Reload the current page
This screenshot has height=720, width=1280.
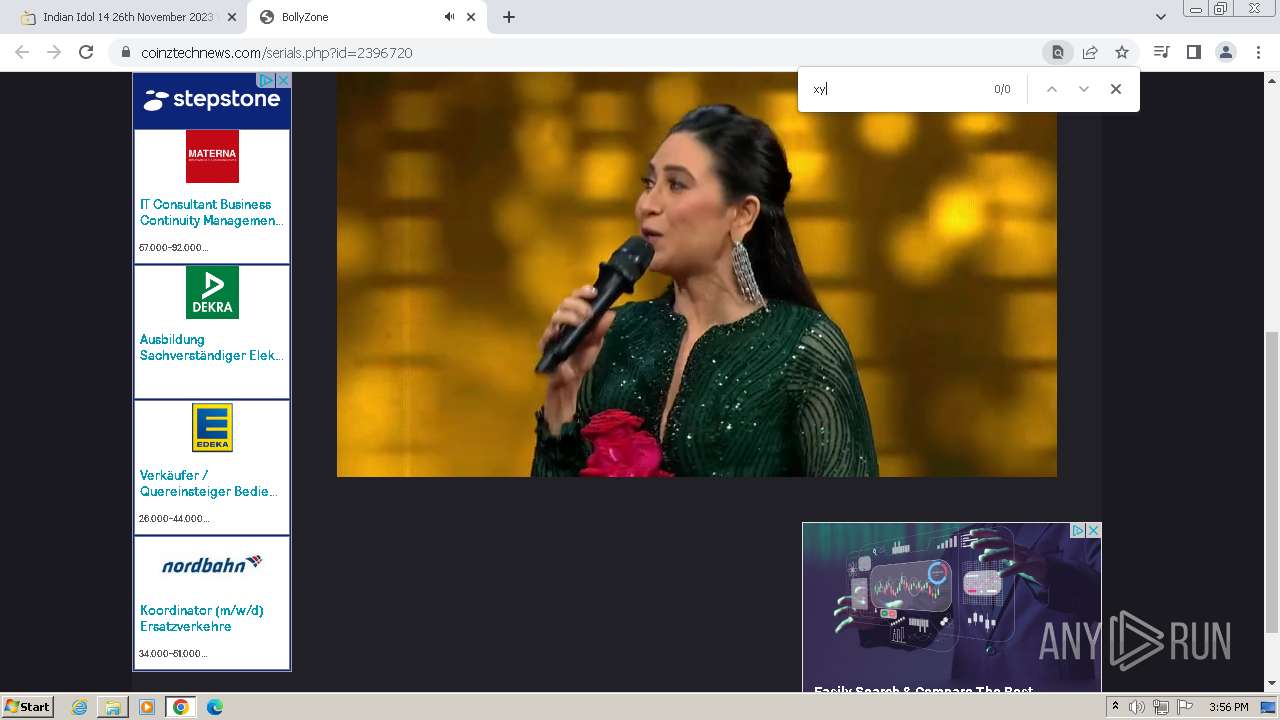coord(86,52)
